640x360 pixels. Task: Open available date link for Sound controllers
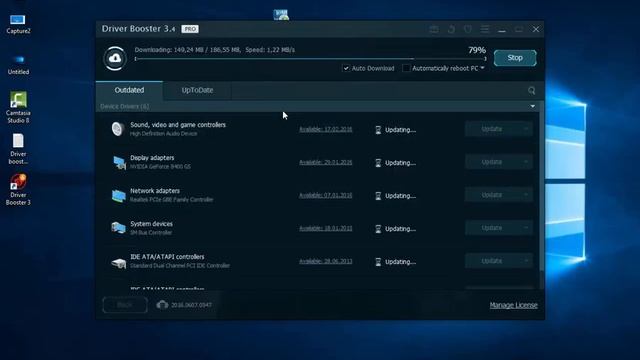tap(325, 129)
